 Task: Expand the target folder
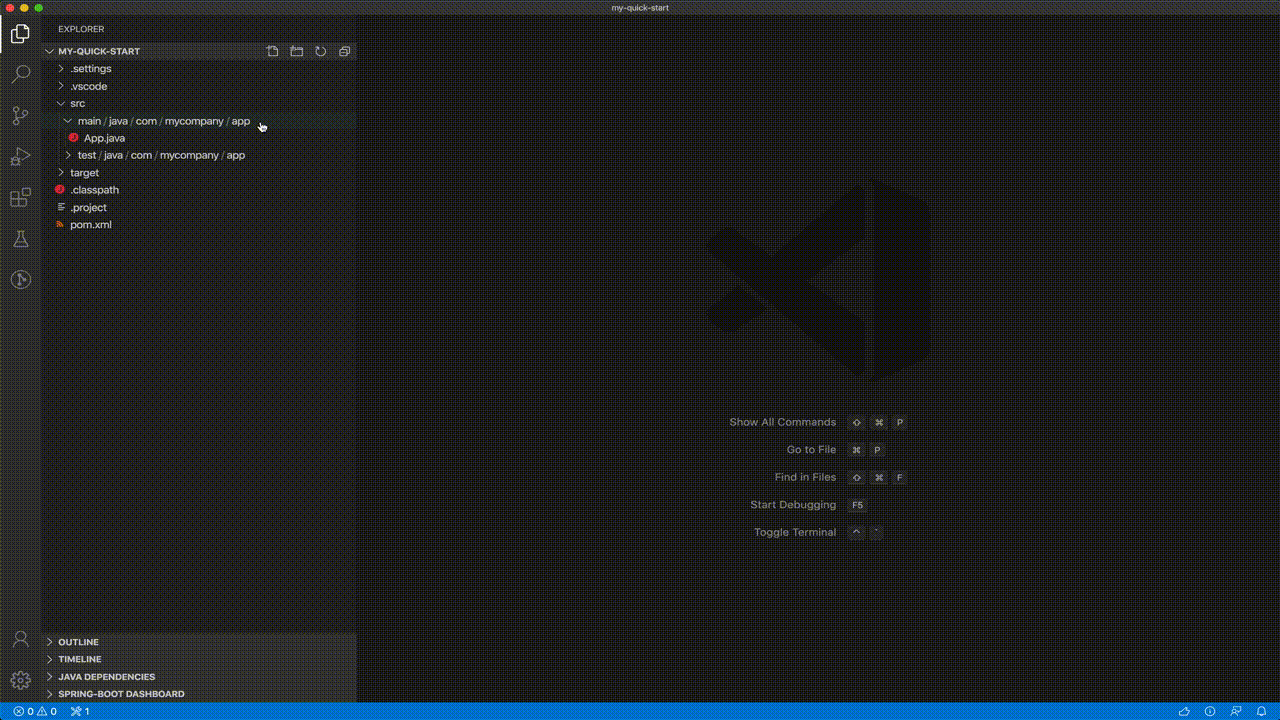tap(61, 172)
